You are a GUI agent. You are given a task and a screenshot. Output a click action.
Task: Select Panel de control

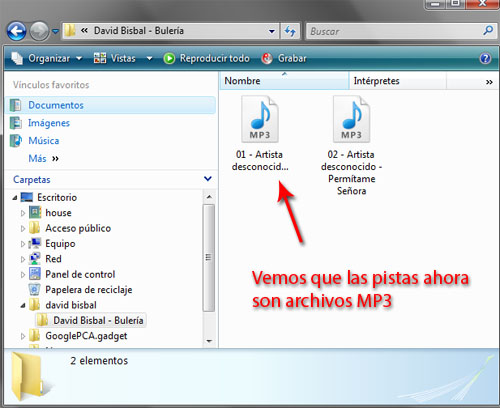click(x=80, y=274)
